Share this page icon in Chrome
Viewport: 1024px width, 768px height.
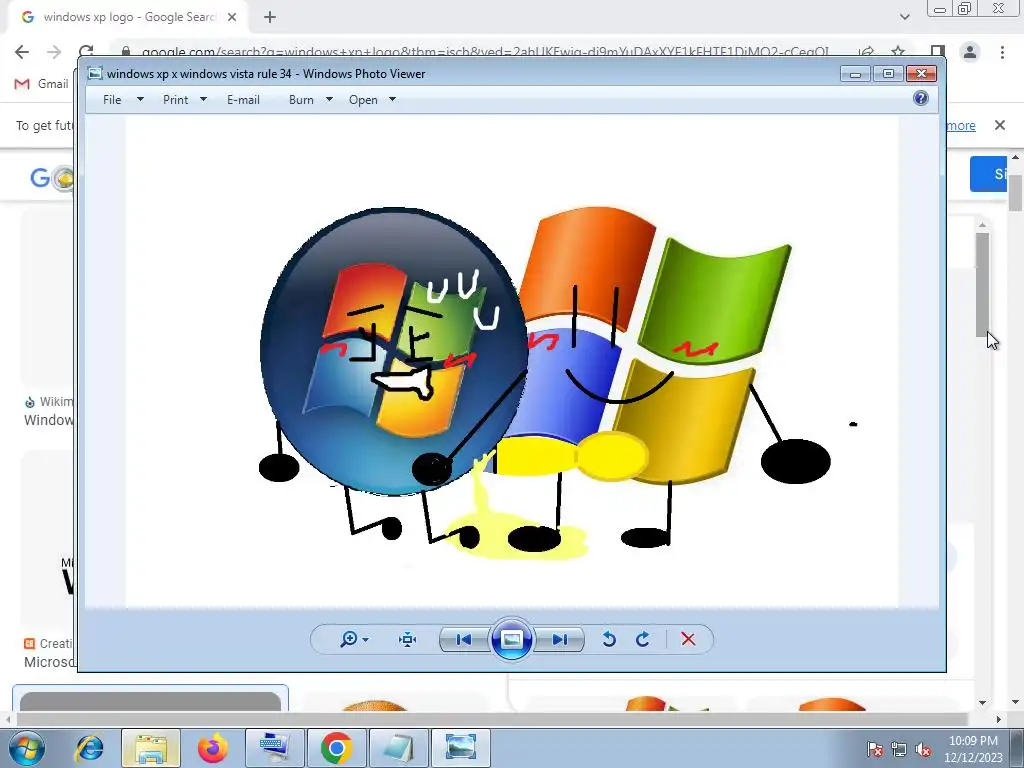point(867,51)
